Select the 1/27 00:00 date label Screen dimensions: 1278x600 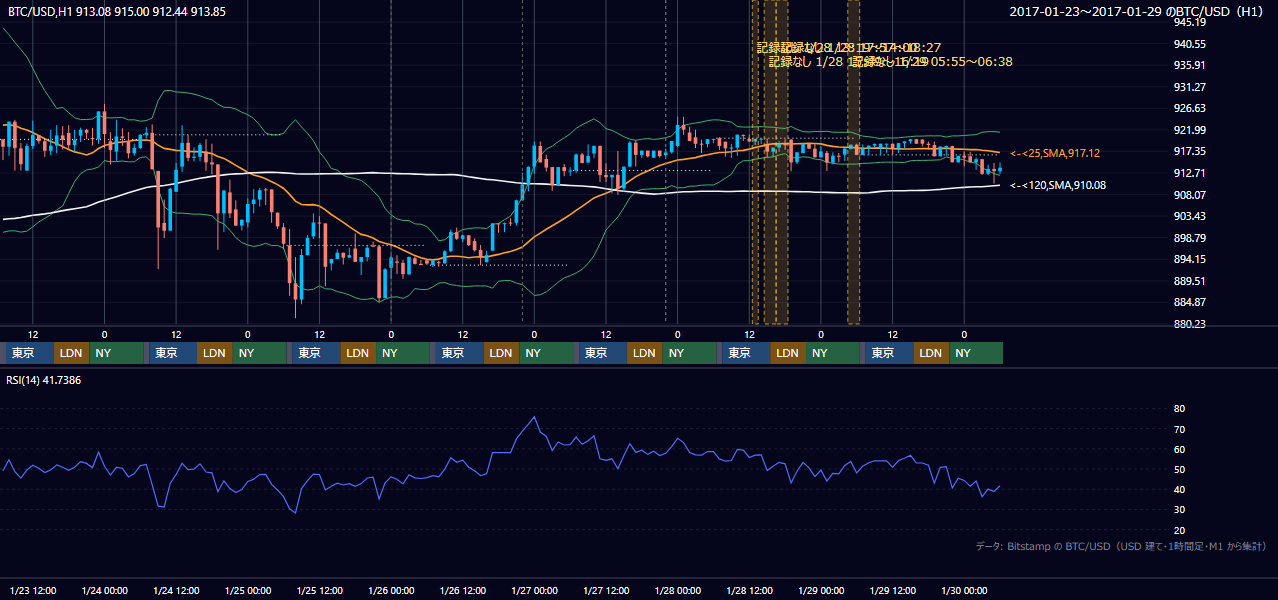coord(534,589)
